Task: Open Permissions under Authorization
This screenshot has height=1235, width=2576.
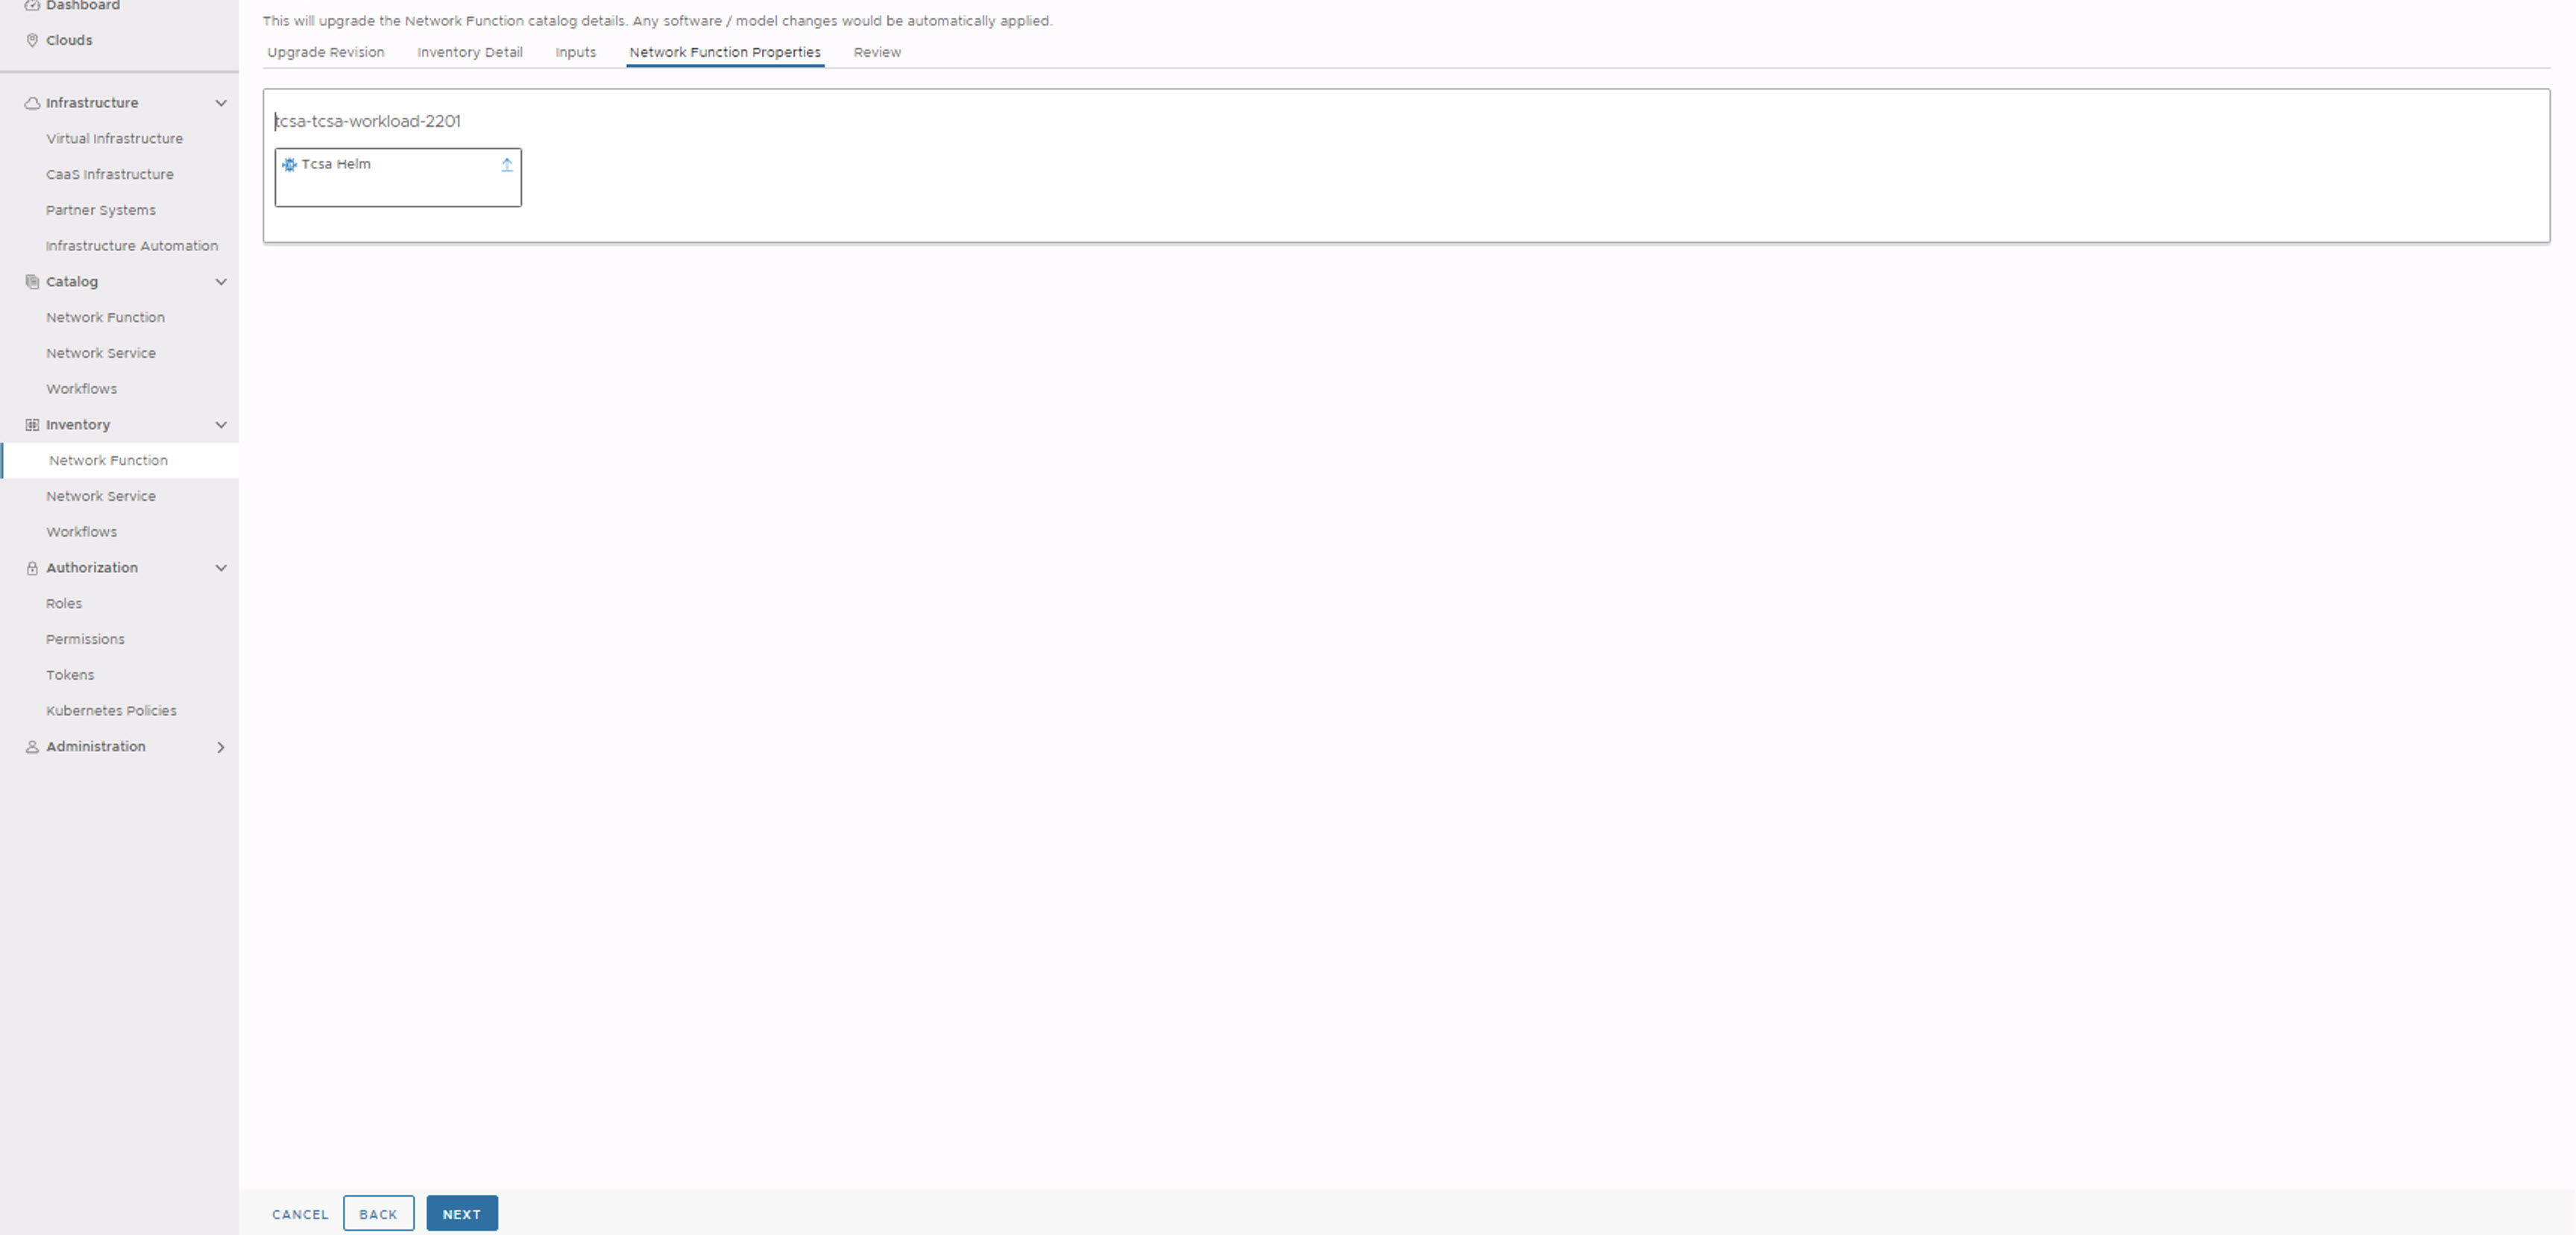Action: coord(85,639)
